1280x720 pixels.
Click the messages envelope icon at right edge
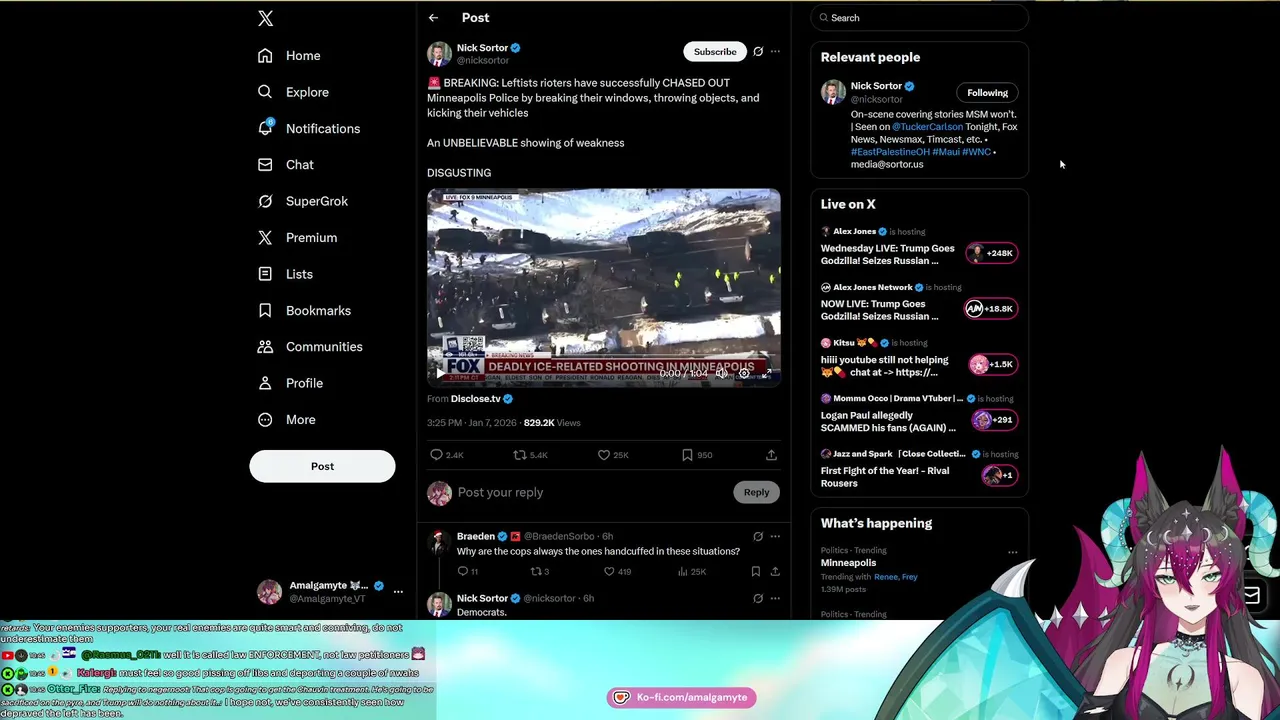[1251, 596]
